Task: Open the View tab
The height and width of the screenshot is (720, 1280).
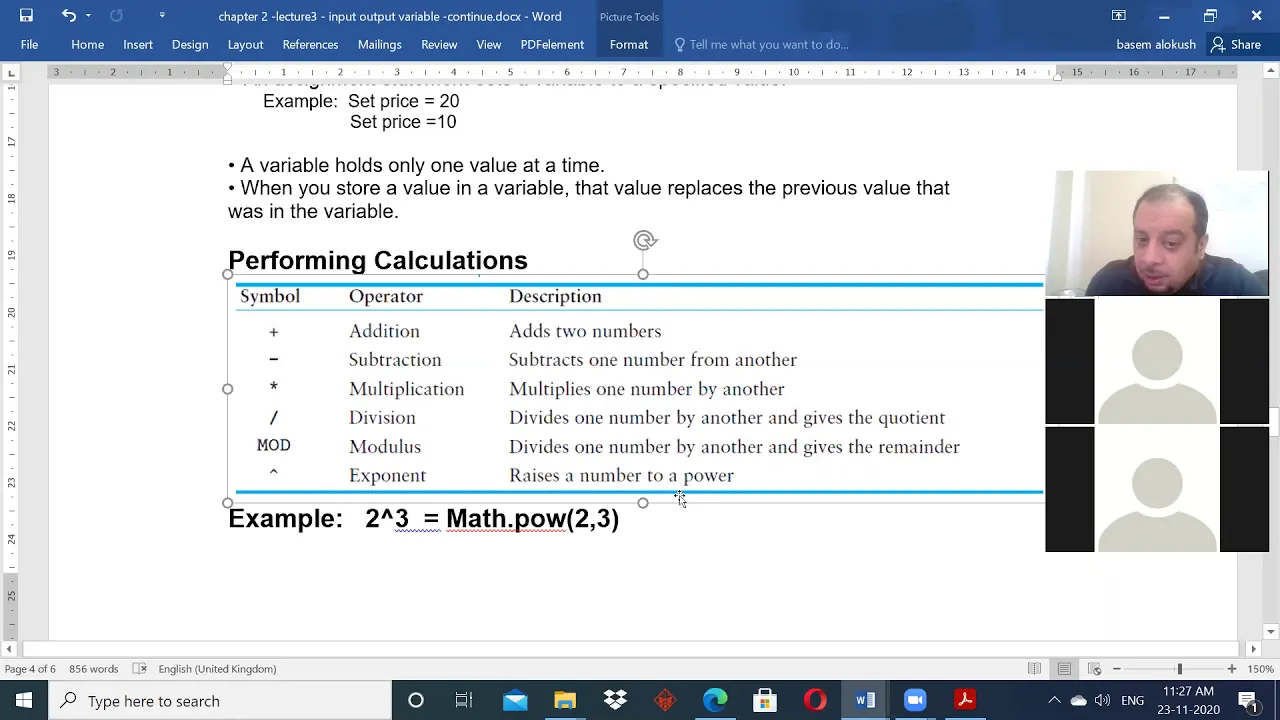Action: [489, 44]
